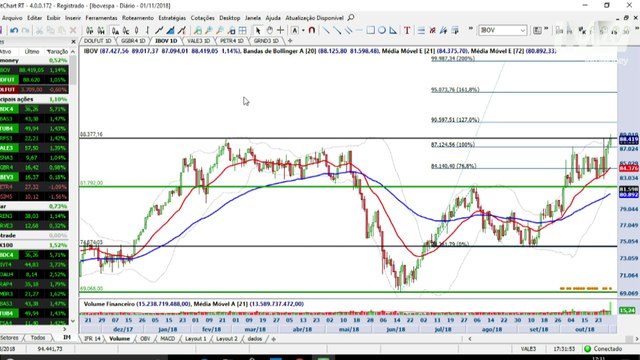Click the Conectado connection status indicator
Screen dimensions: 640x360
pyautogui.click(x=604, y=349)
